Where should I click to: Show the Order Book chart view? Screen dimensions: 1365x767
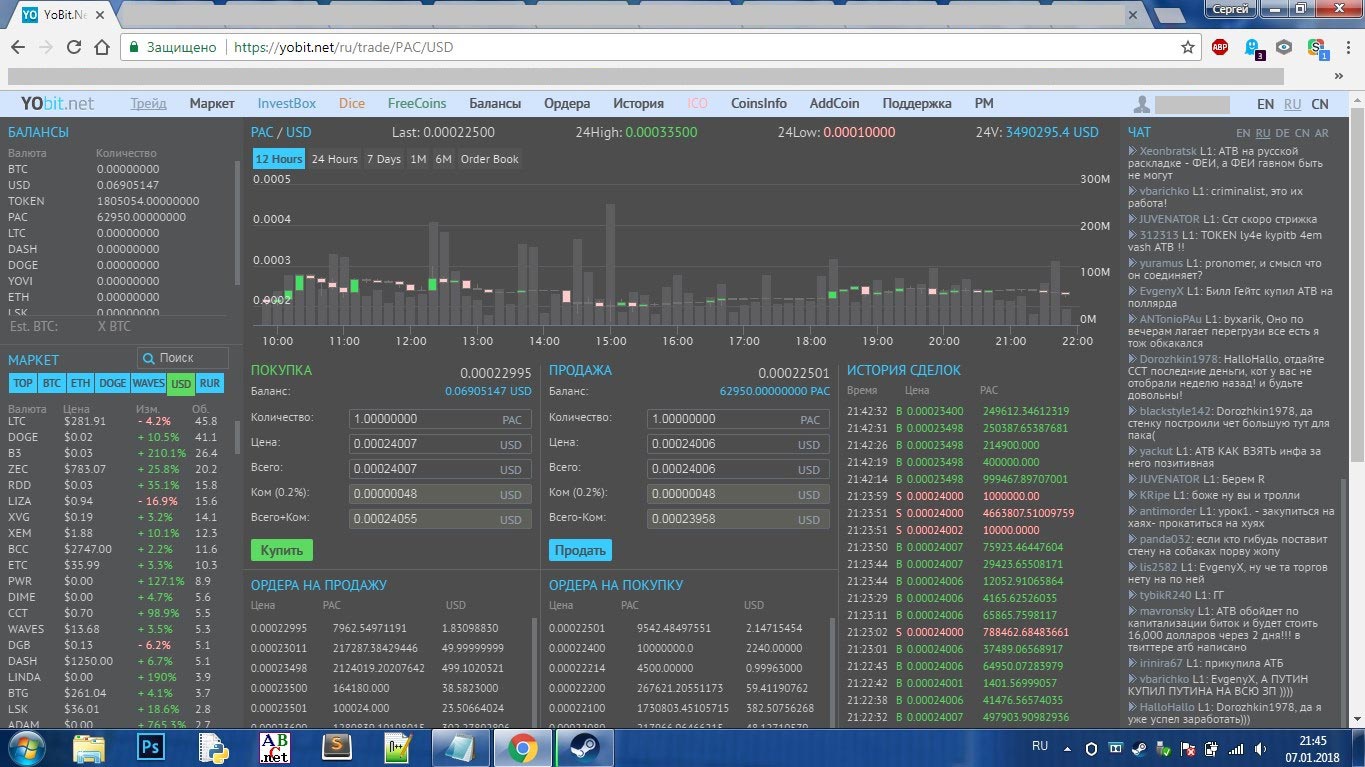pyautogui.click(x=490, y=159)
